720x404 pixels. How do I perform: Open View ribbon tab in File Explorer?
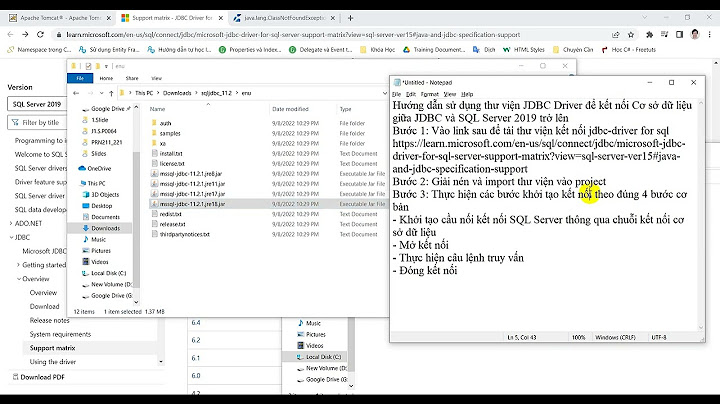157,78
